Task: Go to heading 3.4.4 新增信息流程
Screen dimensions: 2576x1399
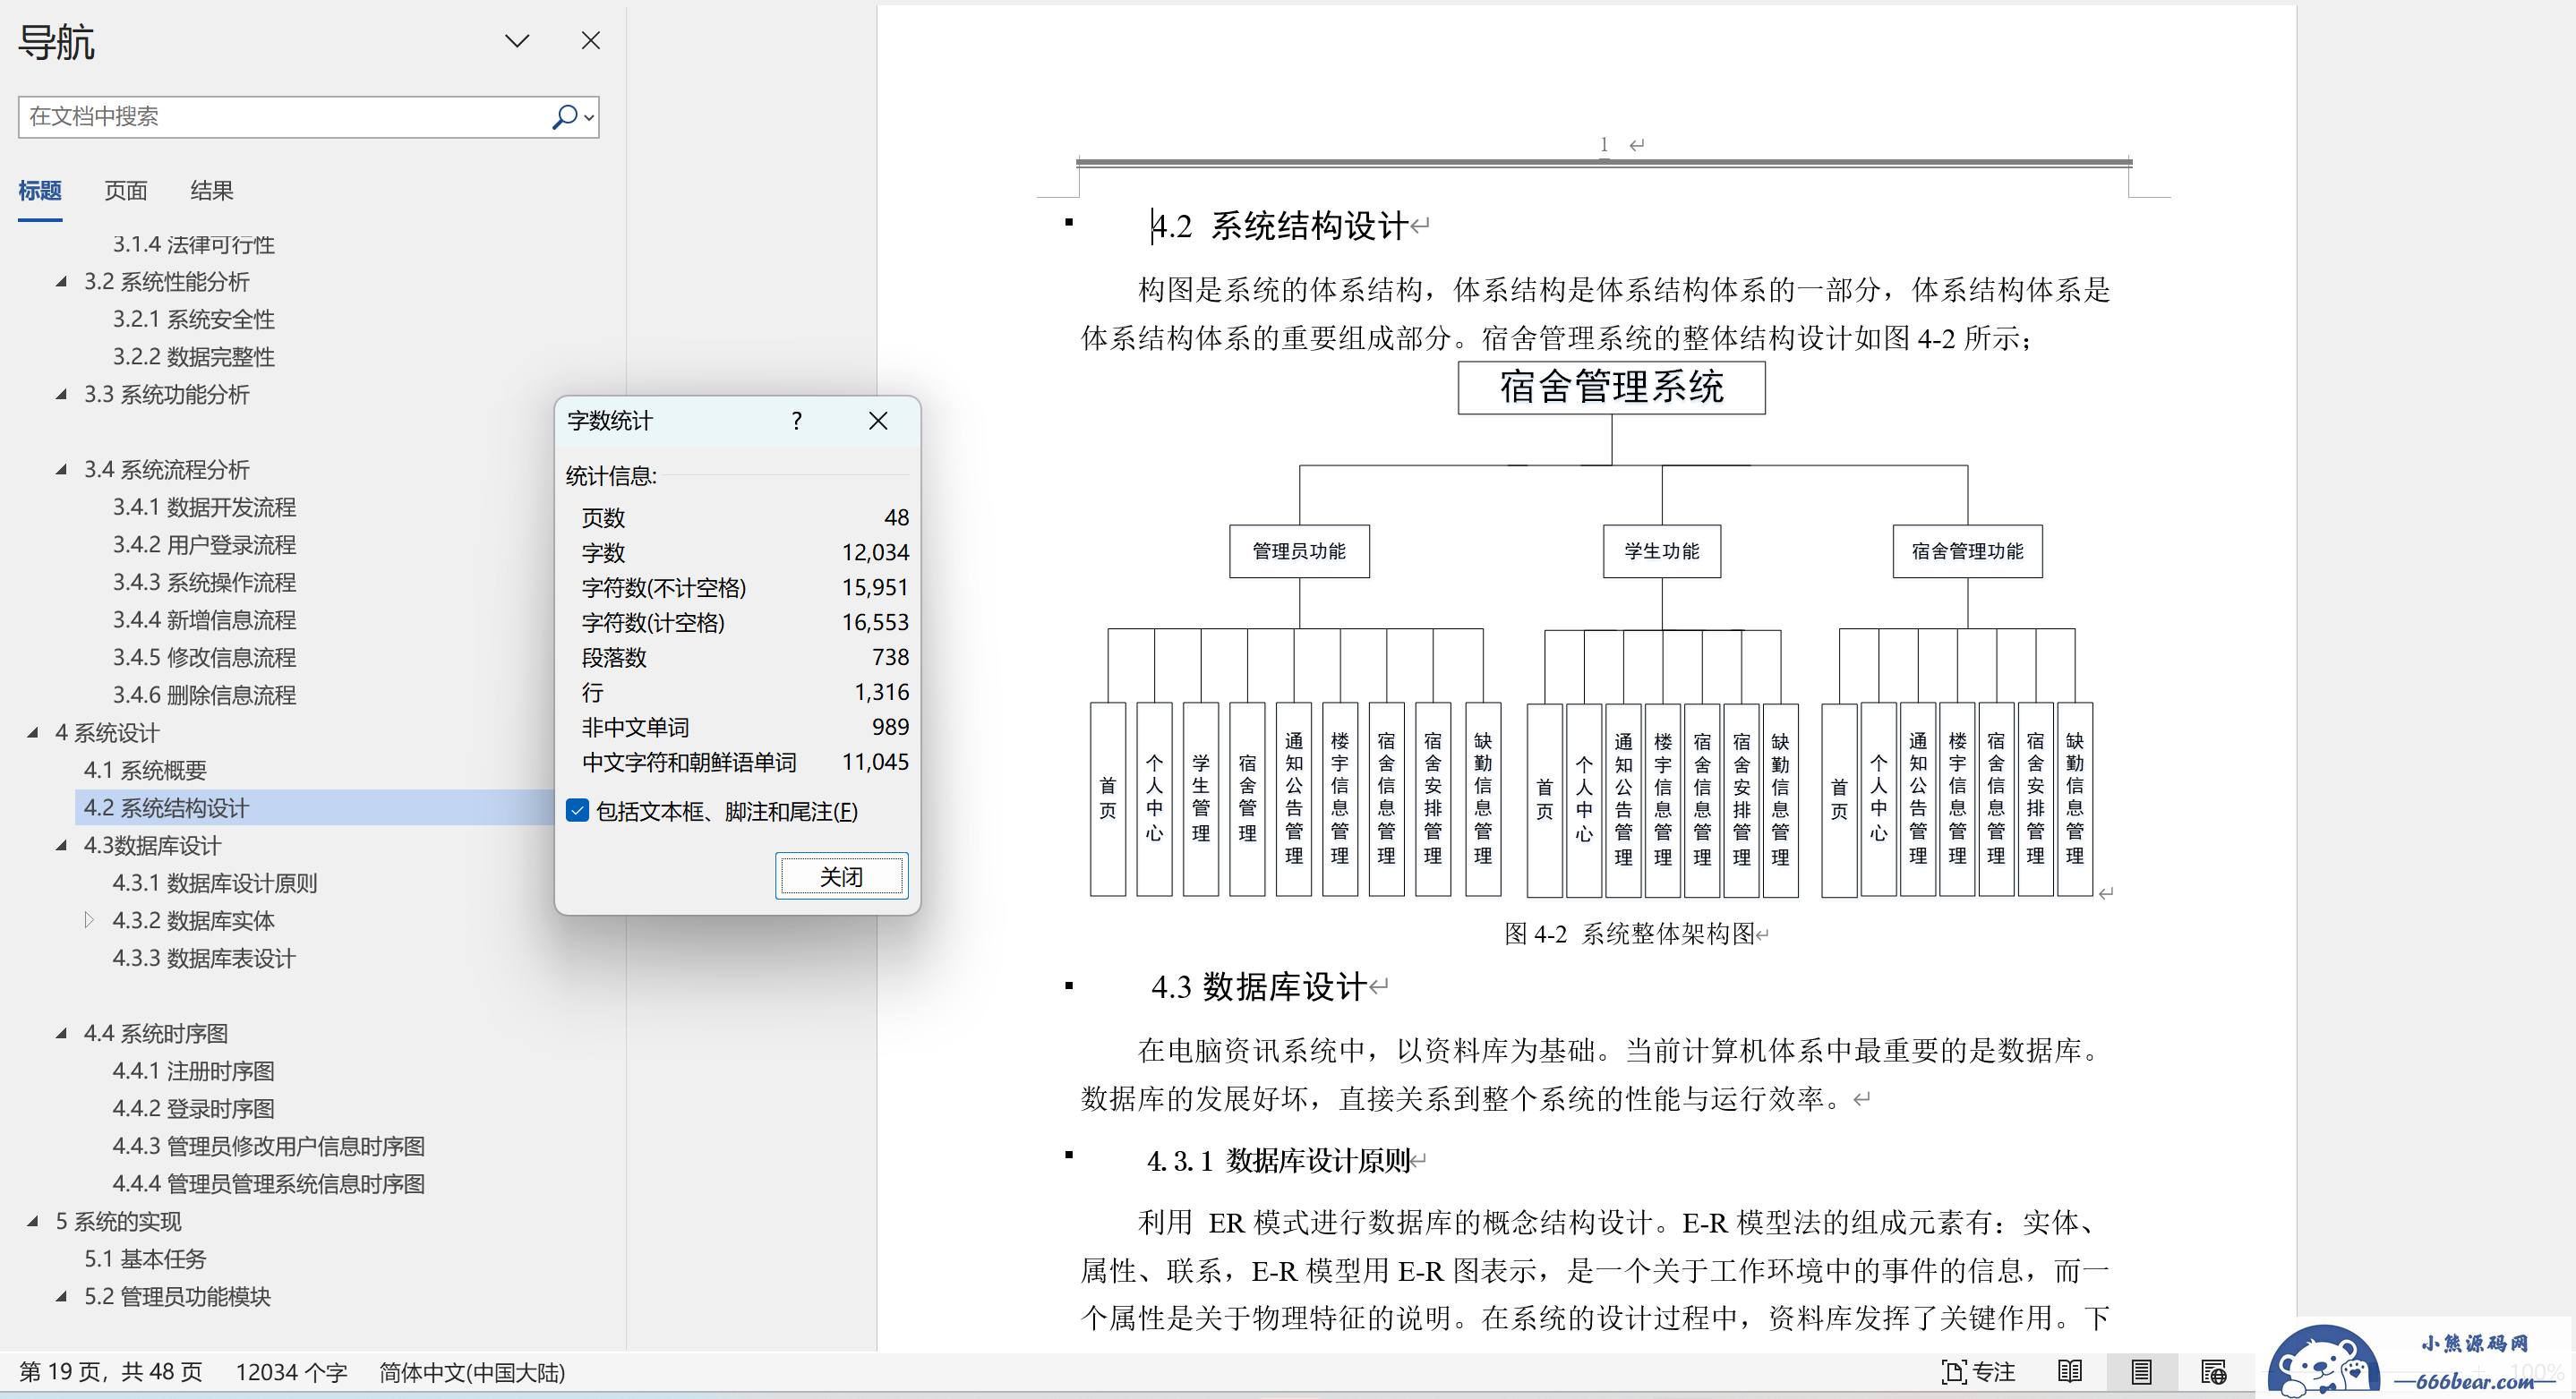Action: (x=204, y=620)
